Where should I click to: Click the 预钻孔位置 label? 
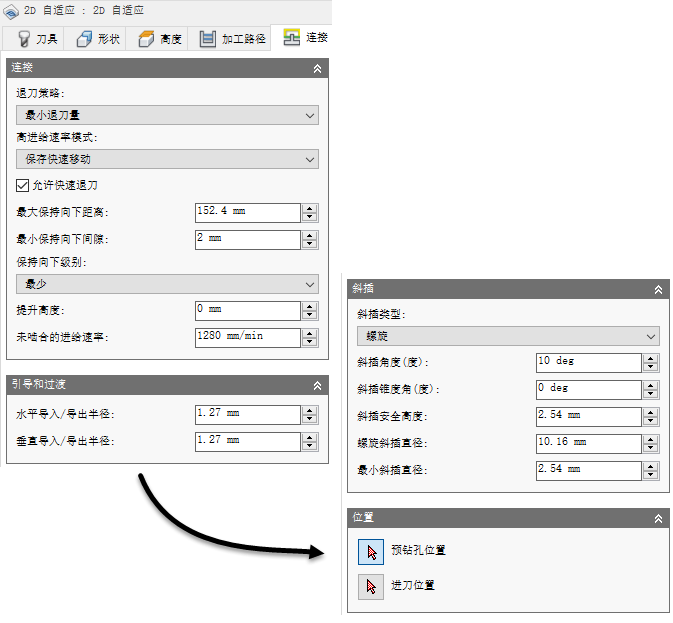(418, 550)
